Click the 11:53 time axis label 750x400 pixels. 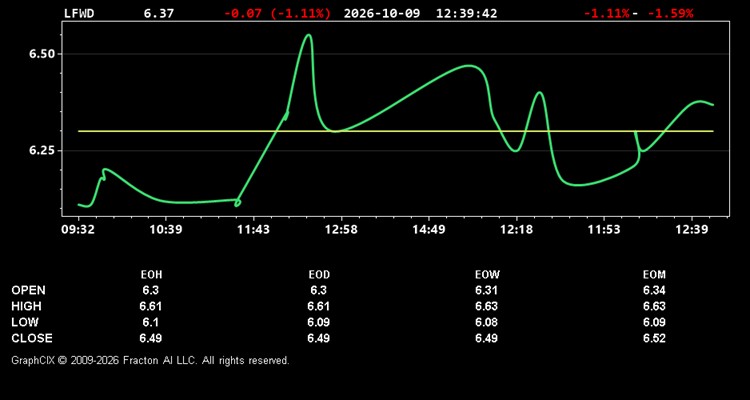pos(604,230)
